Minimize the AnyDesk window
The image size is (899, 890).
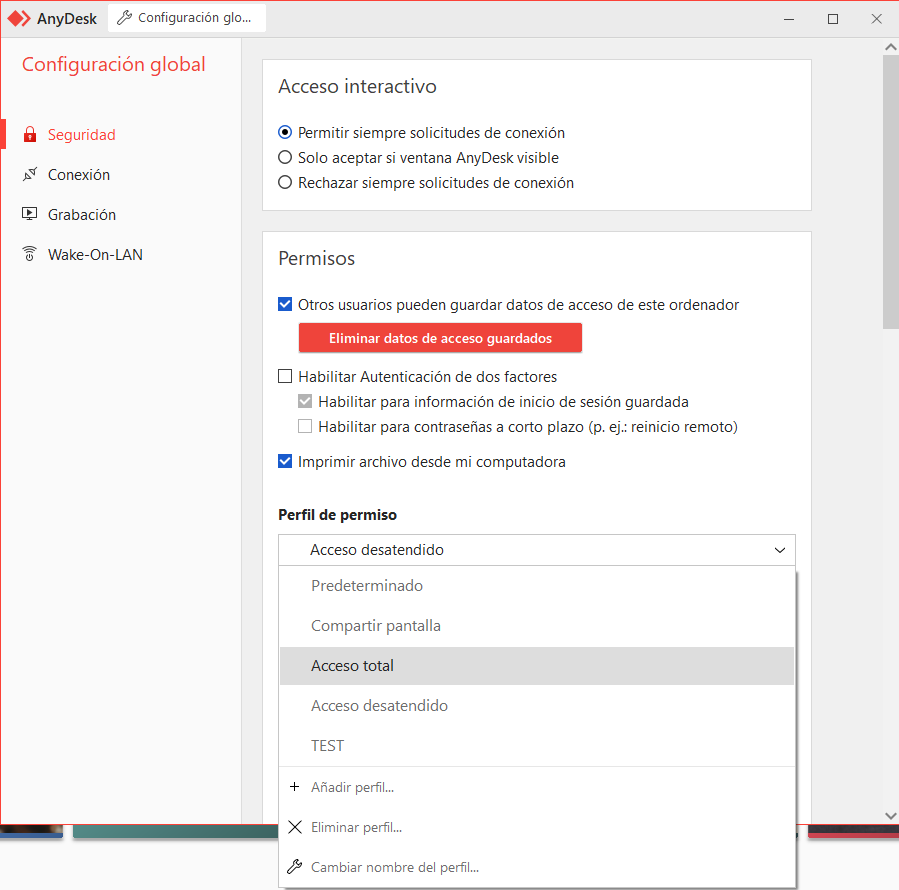click(x=789, y=19)
